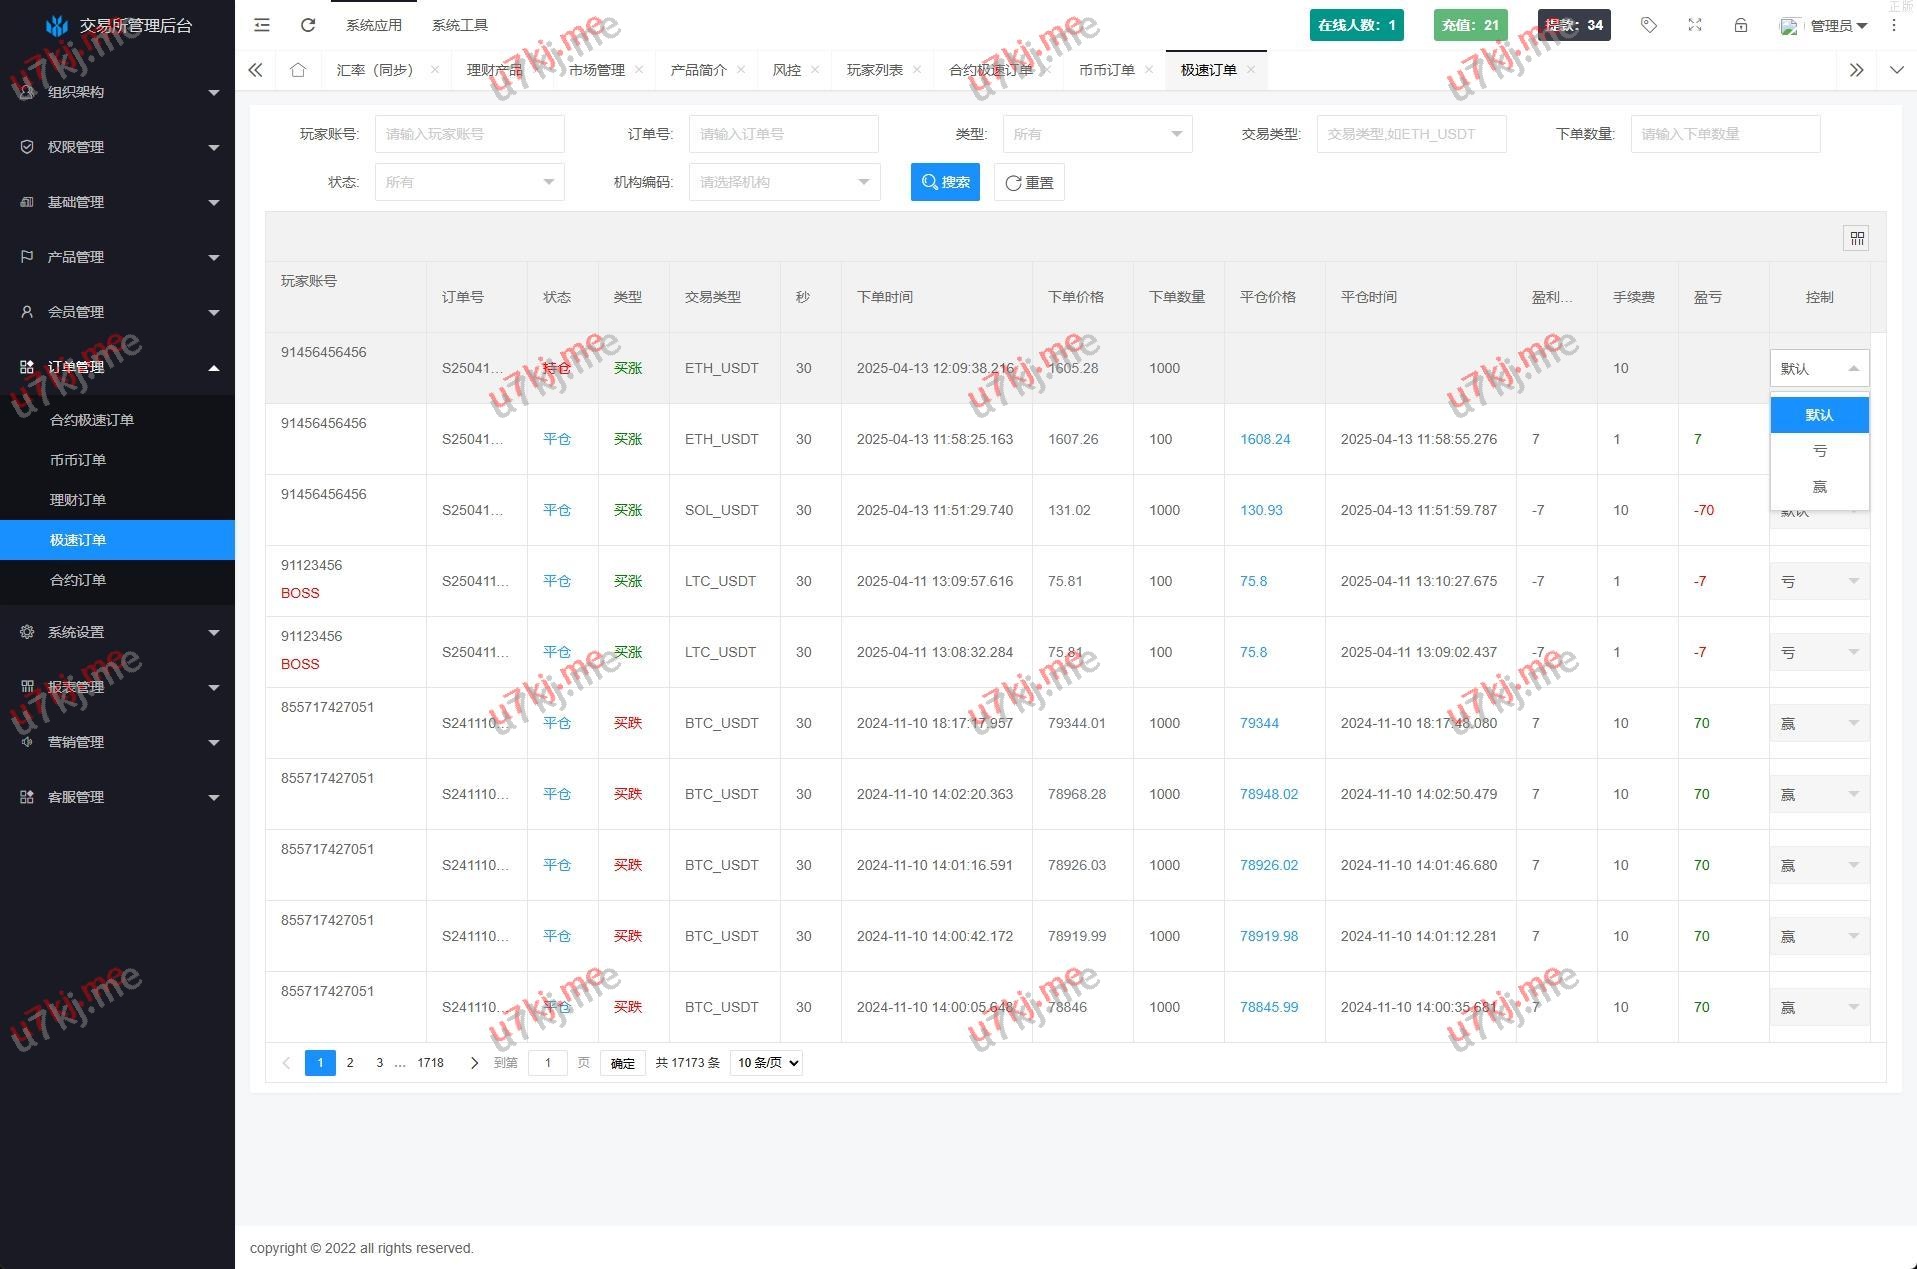Screen dimensions: 1917x1269
Task: Click the tag icon in header
Action: (1649, 25)
